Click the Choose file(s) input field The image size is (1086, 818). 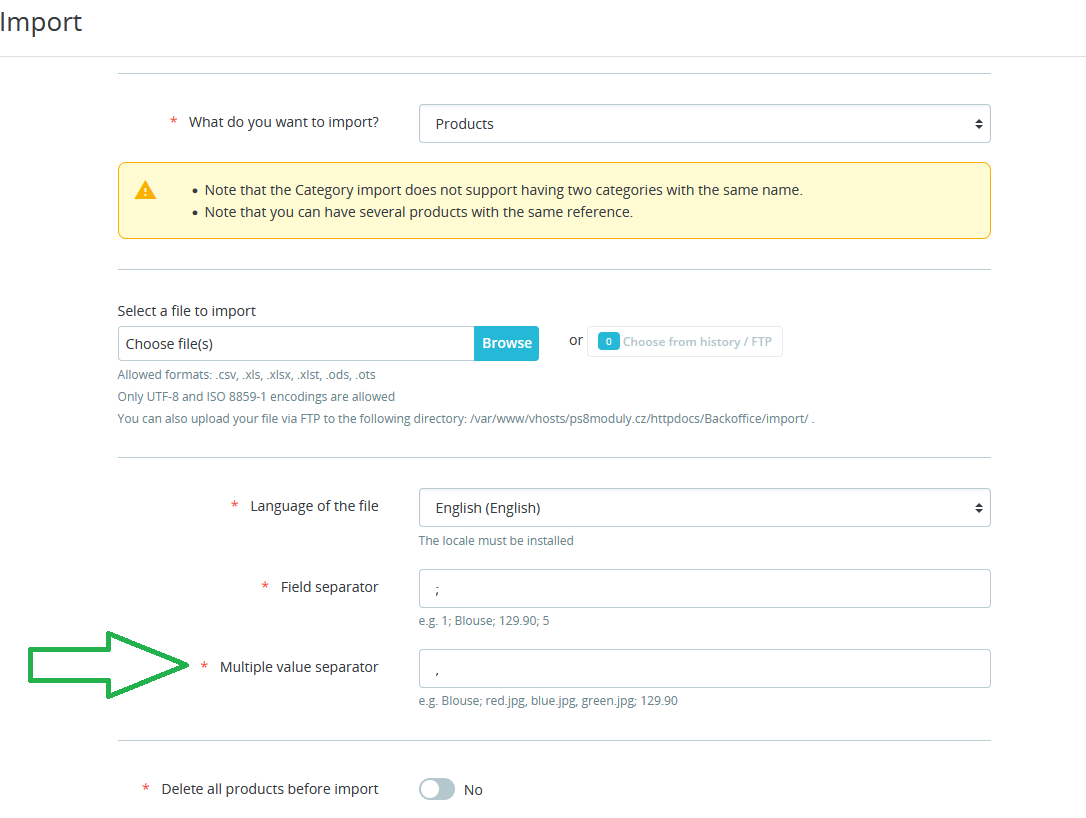point(296,344)
